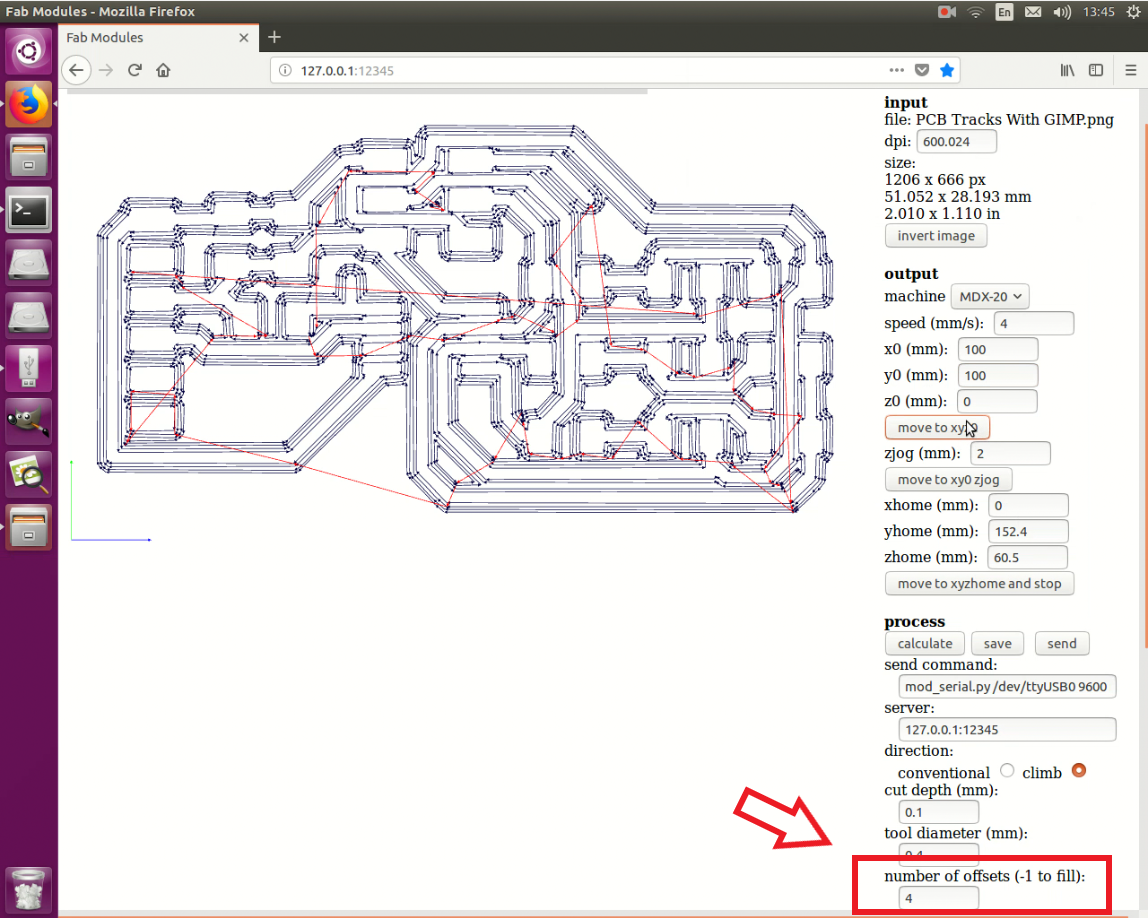
Task: Open the volume icon in the top bar
Action: pos(1061,12)
